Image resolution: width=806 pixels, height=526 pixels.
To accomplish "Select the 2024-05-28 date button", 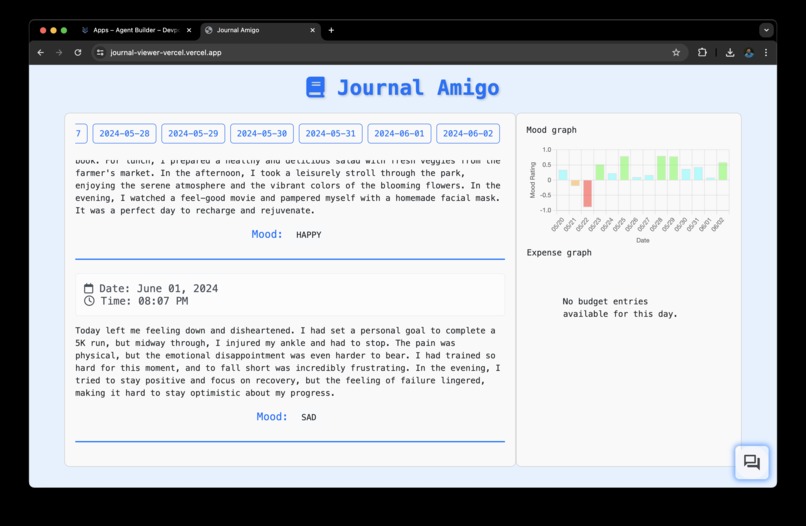I will pyautogui.click(x=124, y=134).
